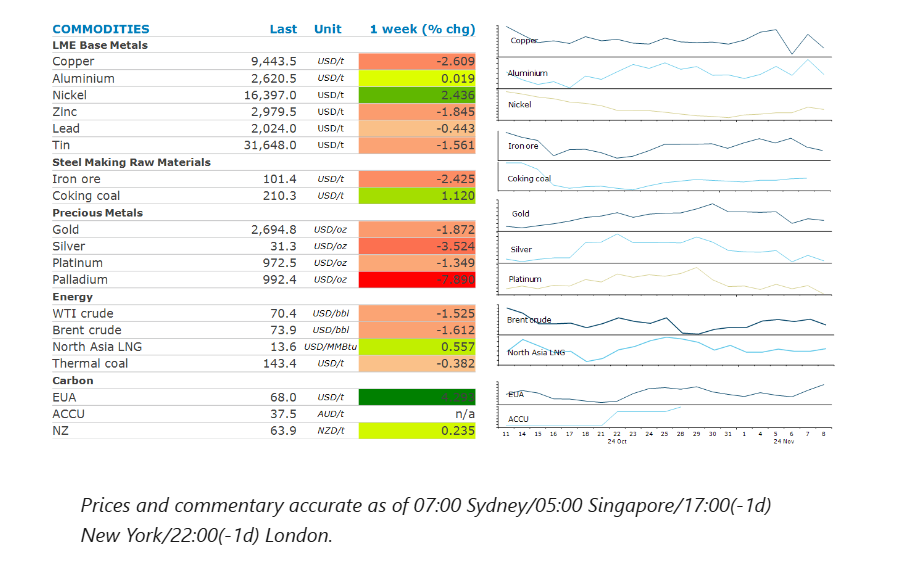Select the Gold row label
Image resolution: width=897 pixels, height=570 pixels.
coord(66,229)
